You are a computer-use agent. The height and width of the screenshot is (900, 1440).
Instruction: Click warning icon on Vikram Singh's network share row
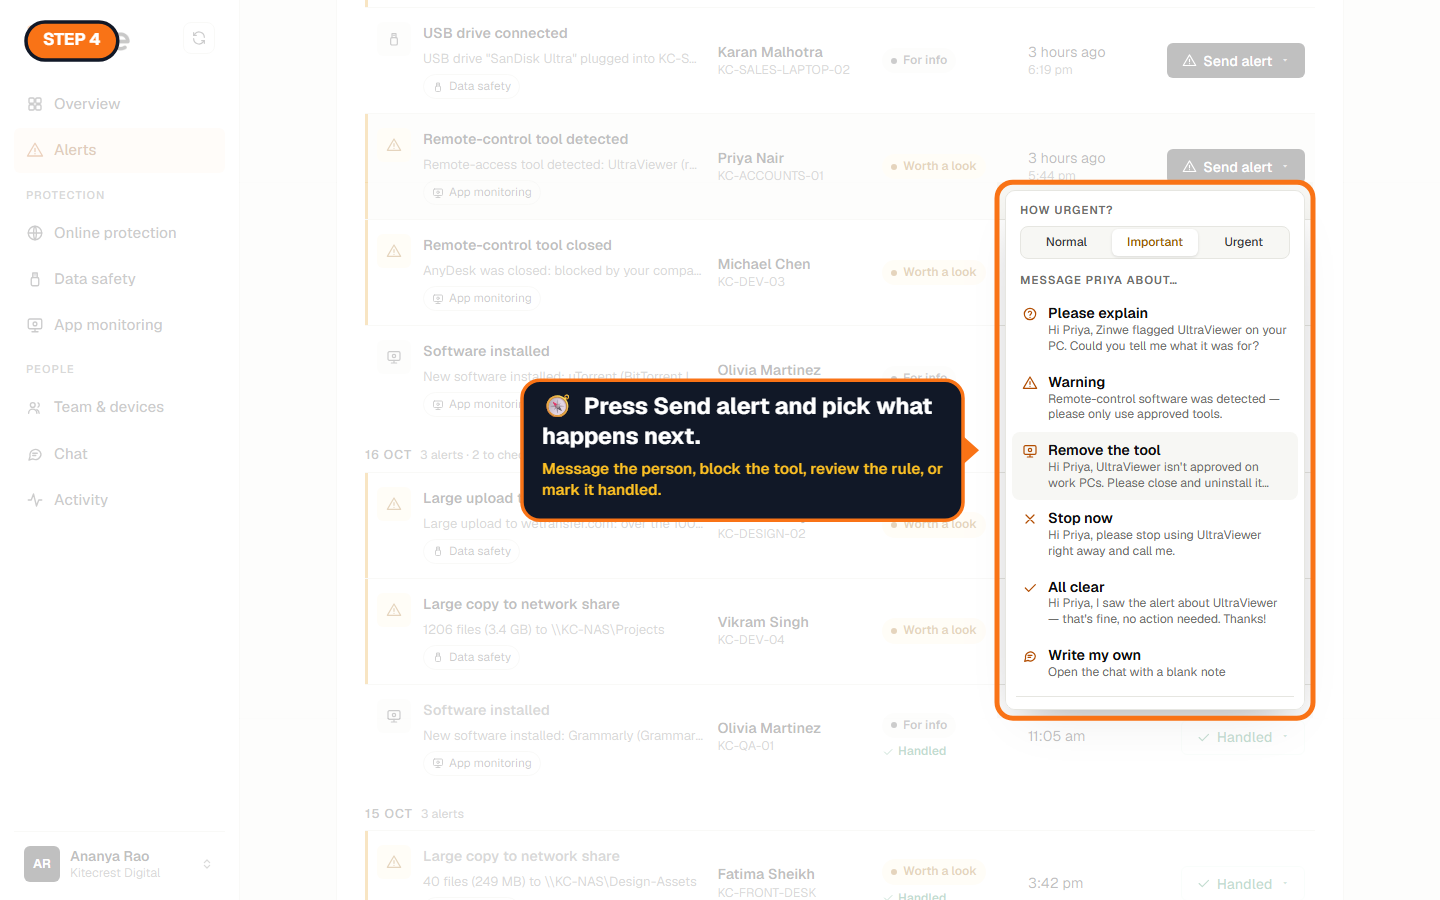394,610
